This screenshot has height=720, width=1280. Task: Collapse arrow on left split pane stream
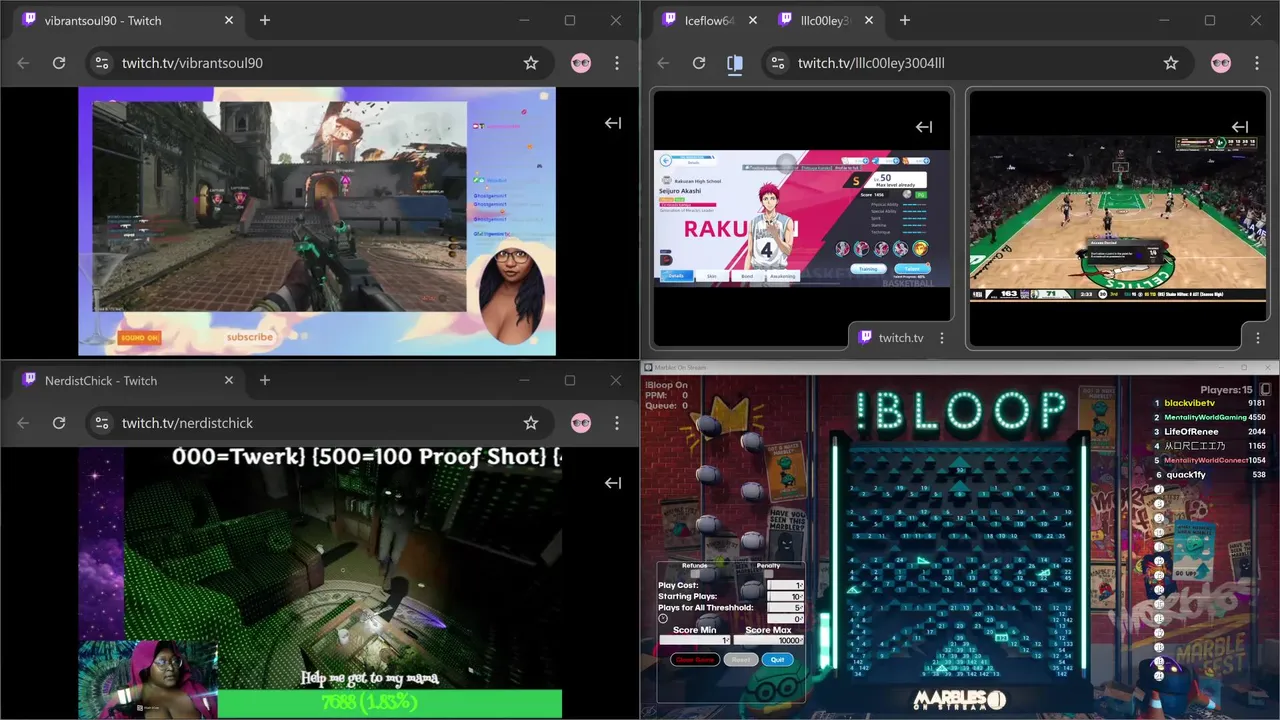tap(924, 127)
